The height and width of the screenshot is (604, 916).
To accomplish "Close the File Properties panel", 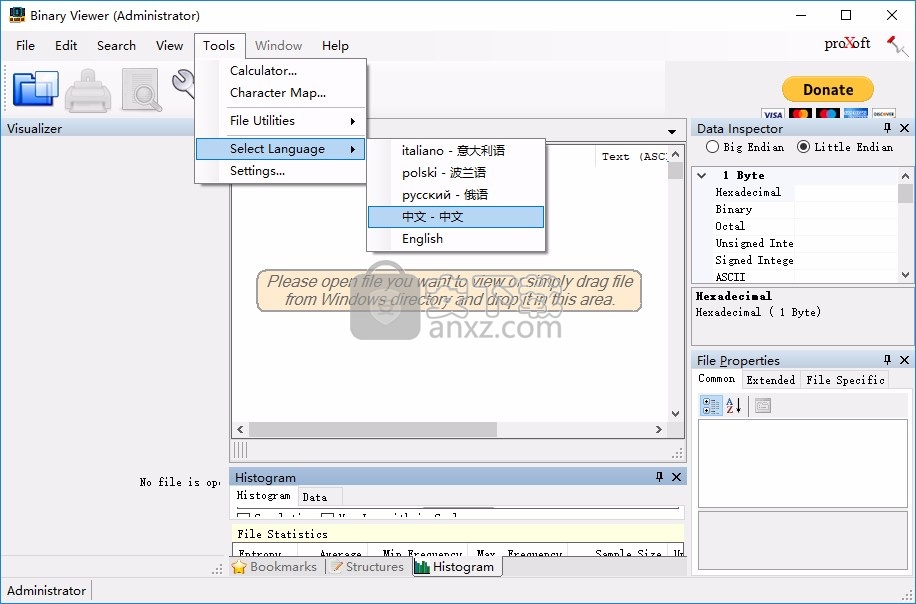I will click(x=904, y=360).
